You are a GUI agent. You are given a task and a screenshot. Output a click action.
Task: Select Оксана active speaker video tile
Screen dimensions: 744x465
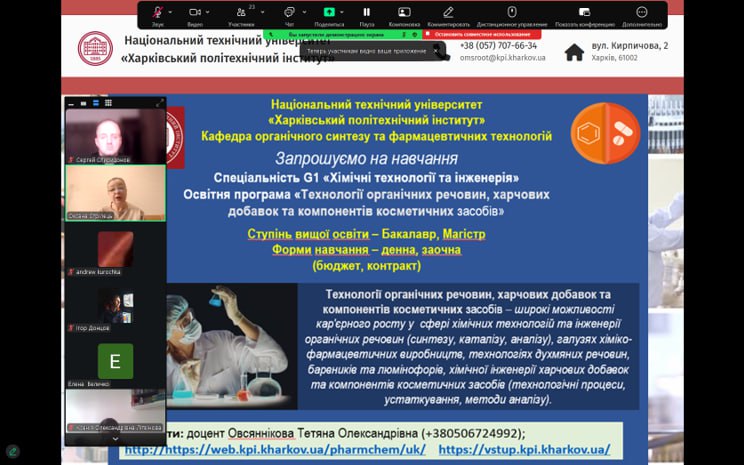115,193
